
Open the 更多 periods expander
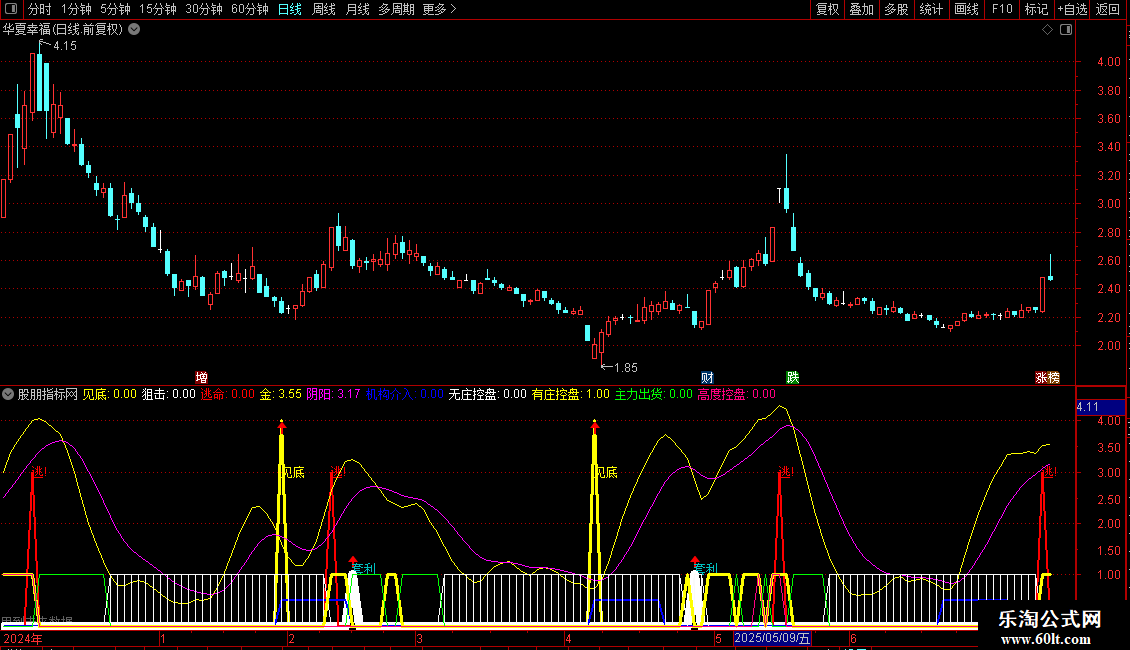point(439,9)
